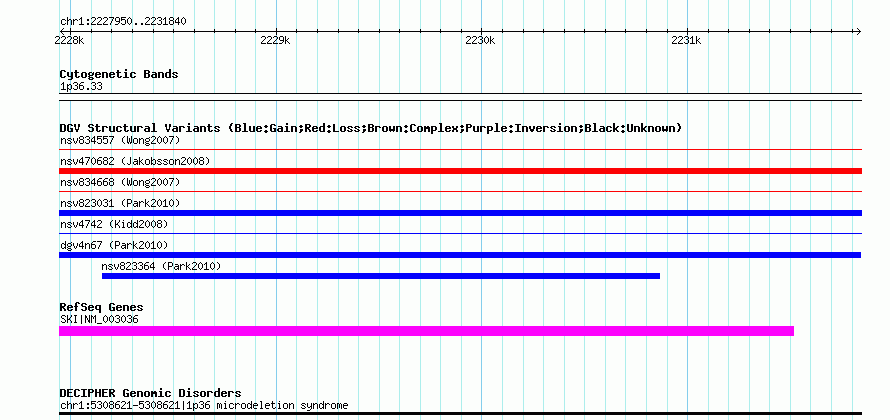Viewport: 890px width, 420px height.
Task: Click the nsv834668 (Wong2007) variant label
Action: coord(120,182)
